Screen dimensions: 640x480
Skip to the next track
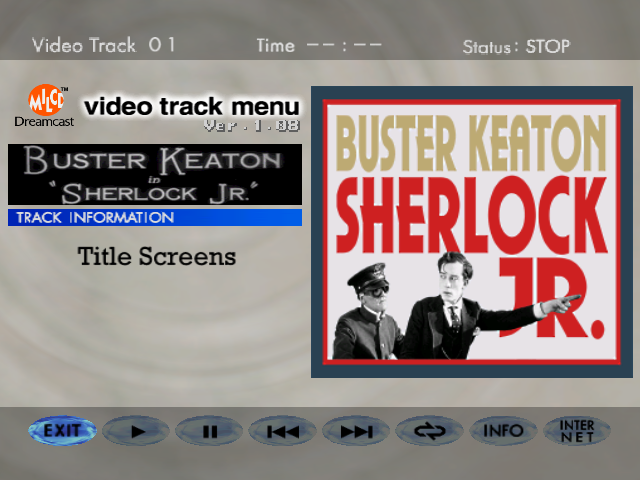[x=356, y=431]
